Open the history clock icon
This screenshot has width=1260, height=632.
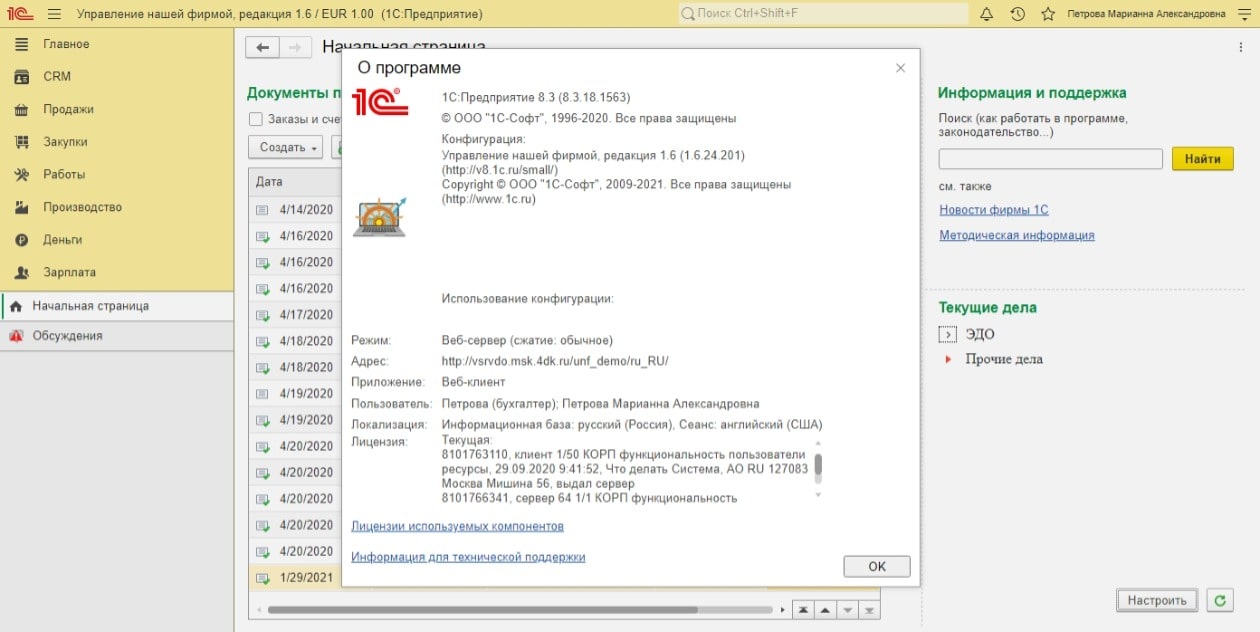pos(1017,14)
